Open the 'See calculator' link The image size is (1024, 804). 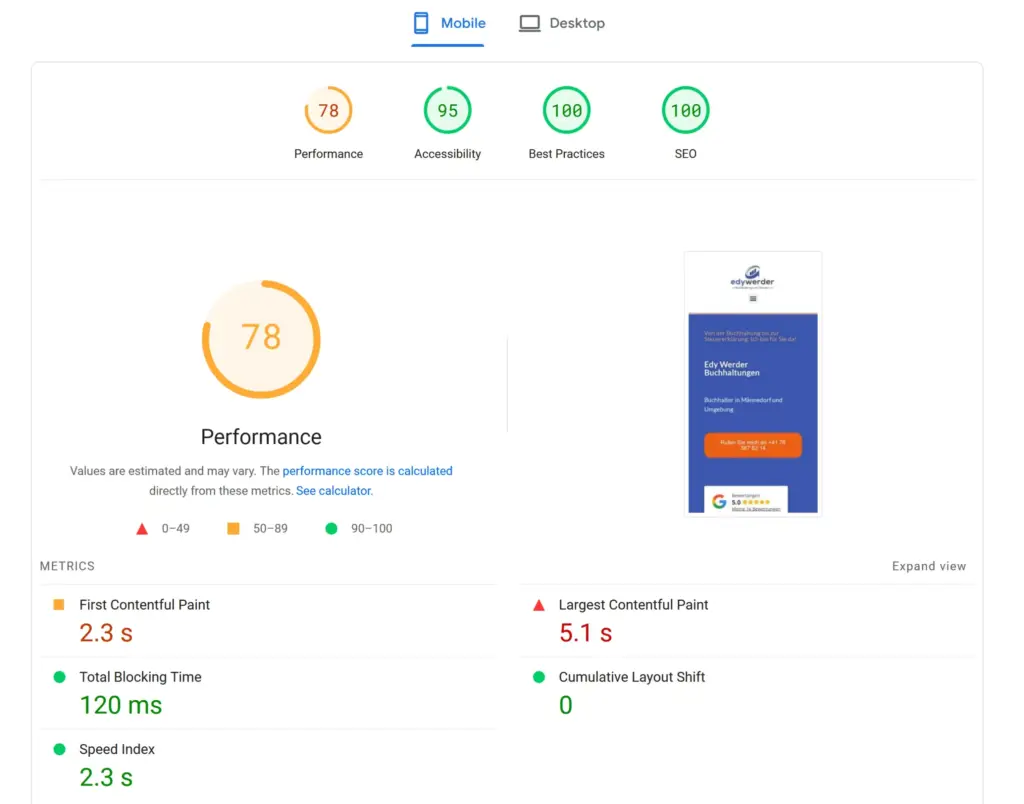point(333,490)
